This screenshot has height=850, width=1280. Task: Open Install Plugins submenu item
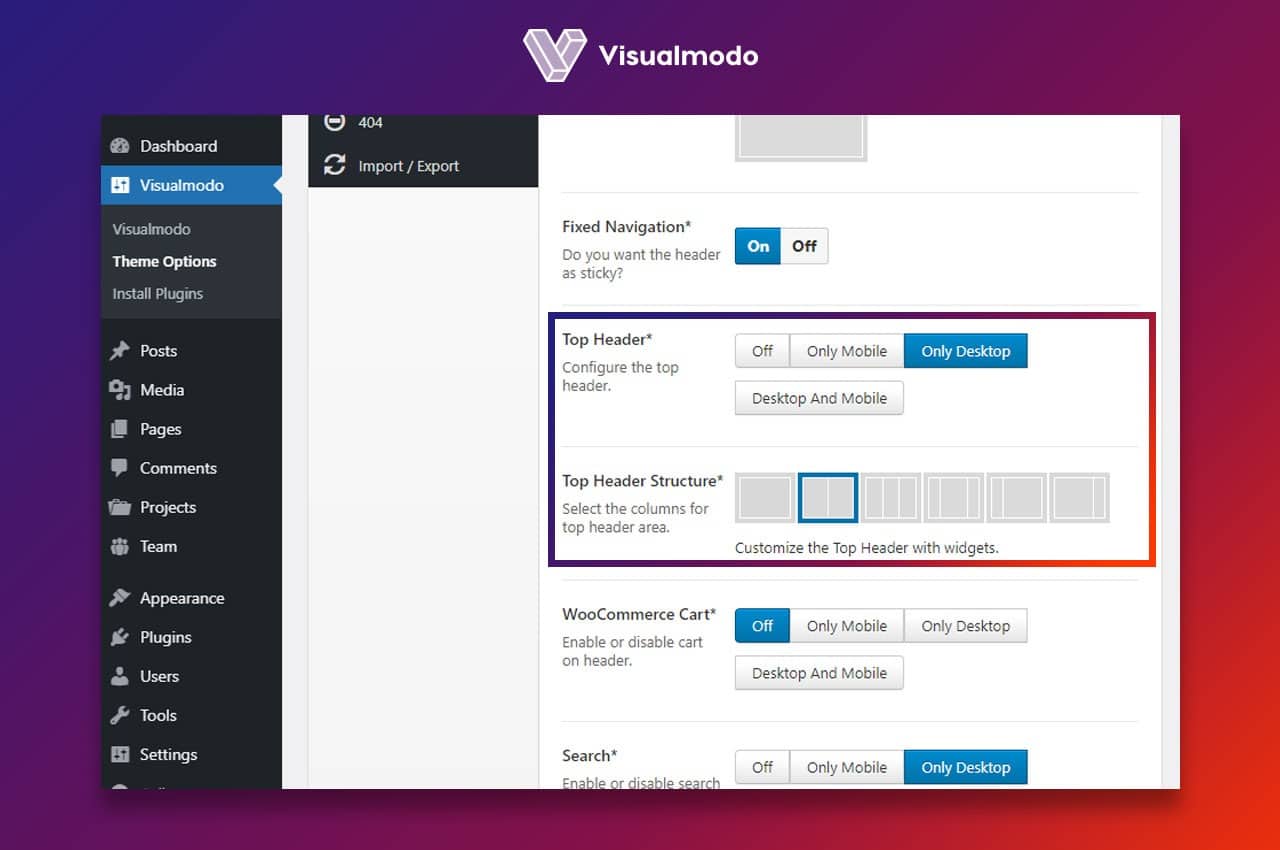point(157,293)
